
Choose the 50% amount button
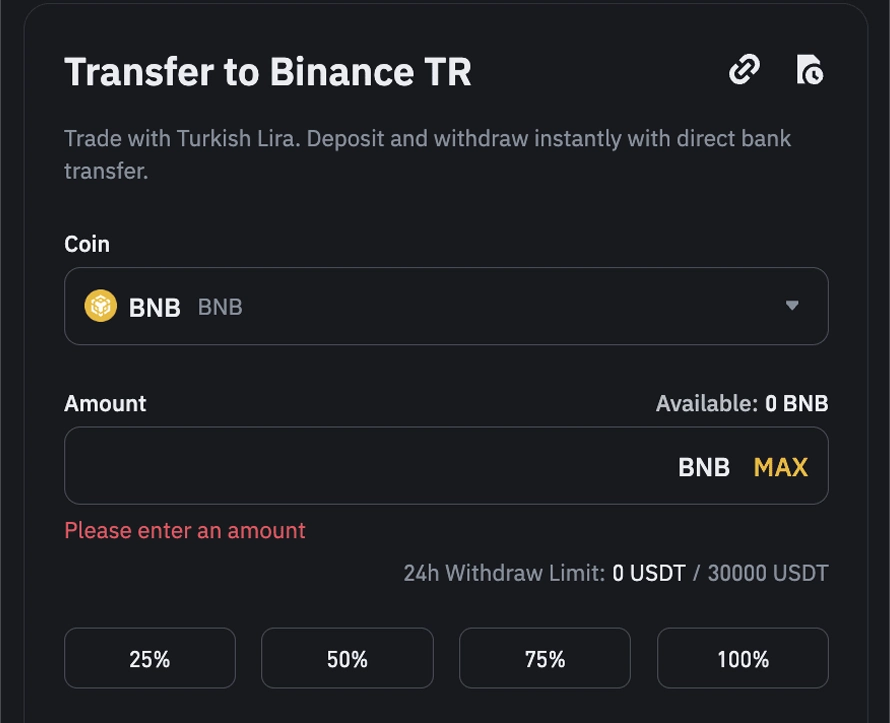coord(347,658)
